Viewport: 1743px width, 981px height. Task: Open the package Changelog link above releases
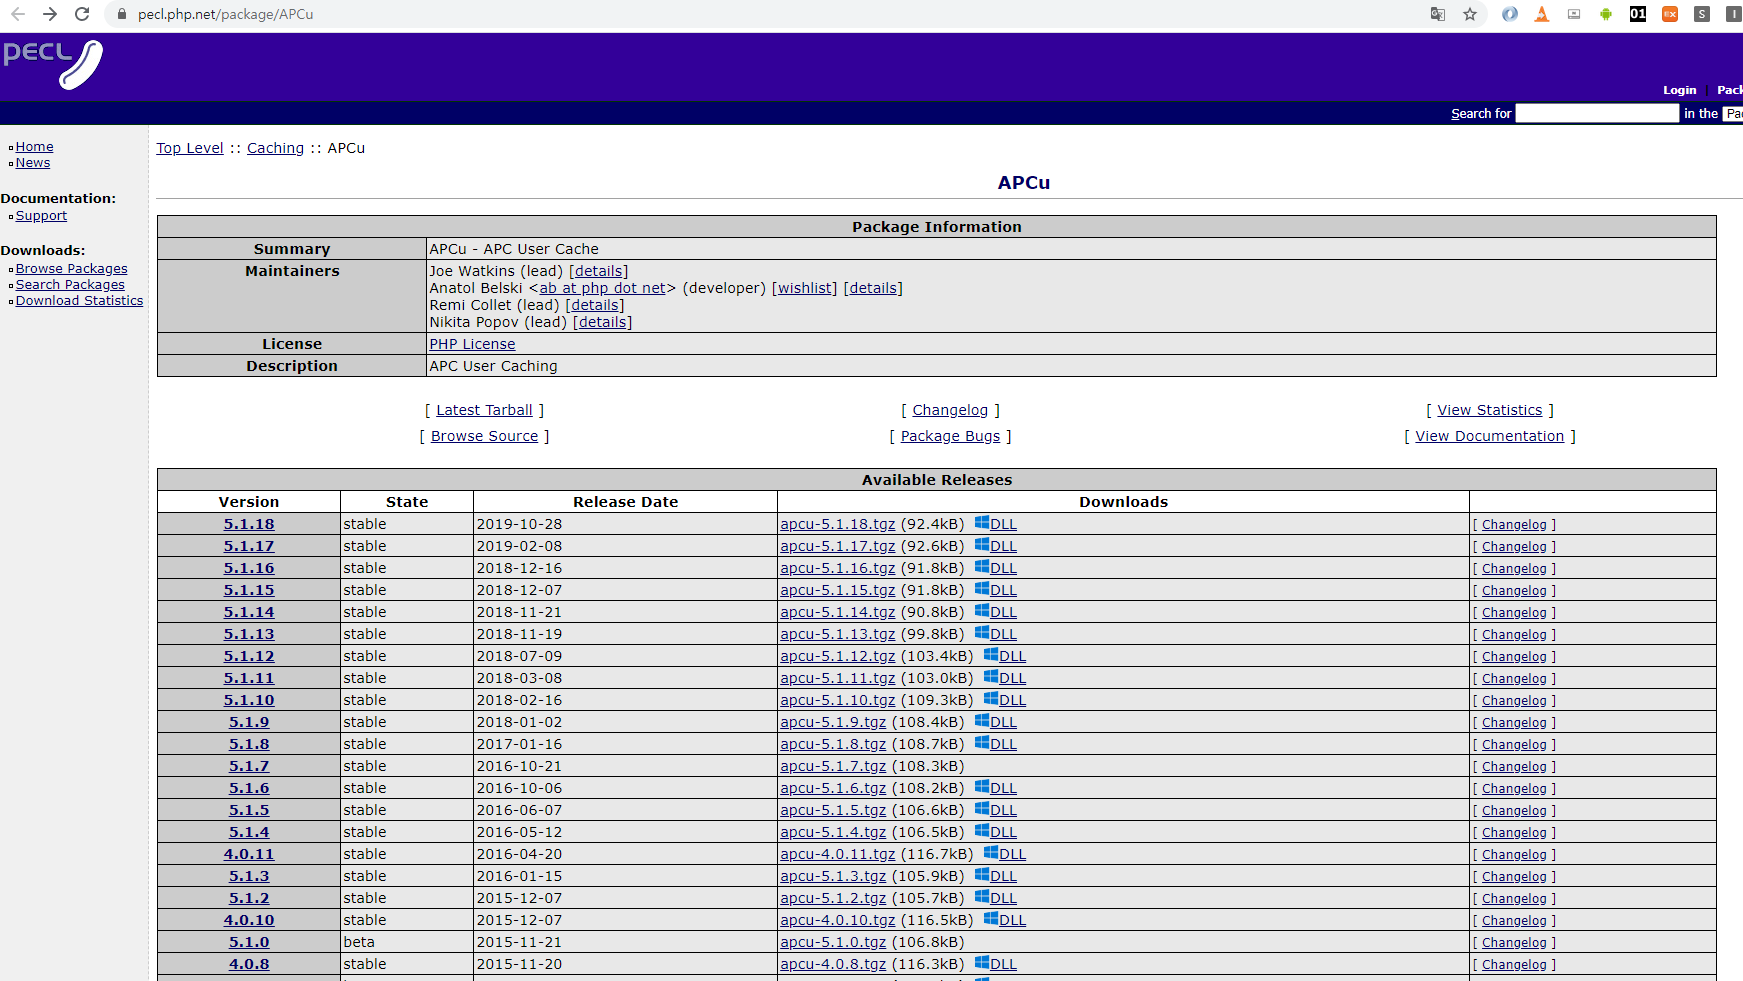[x=950, y=410]
